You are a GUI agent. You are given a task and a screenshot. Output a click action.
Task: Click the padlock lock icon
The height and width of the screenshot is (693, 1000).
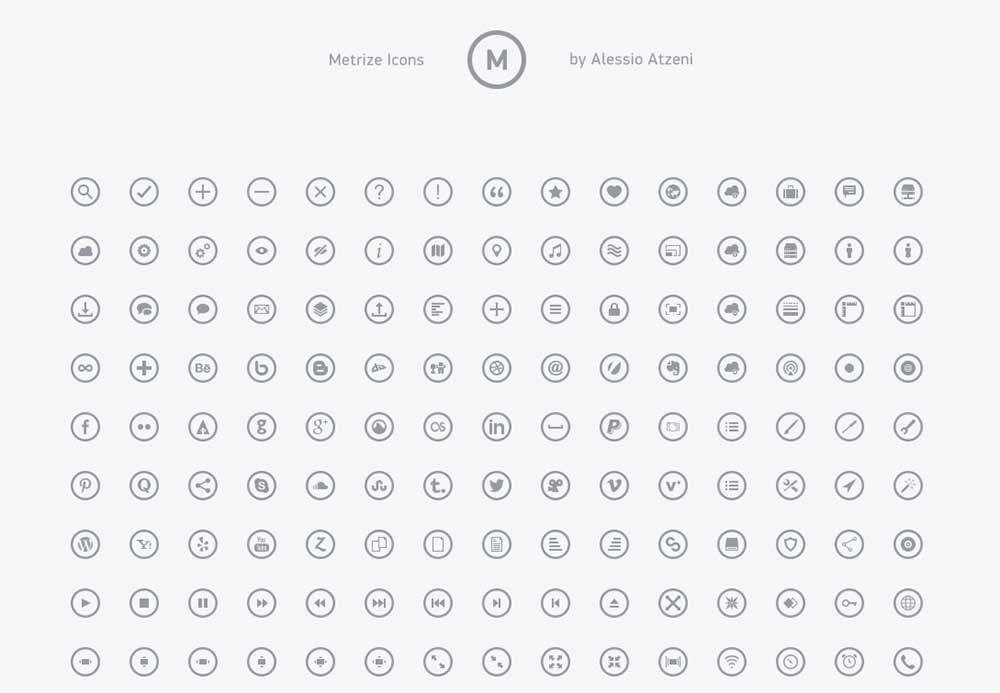pyautogui.click(x=614, y=309)
